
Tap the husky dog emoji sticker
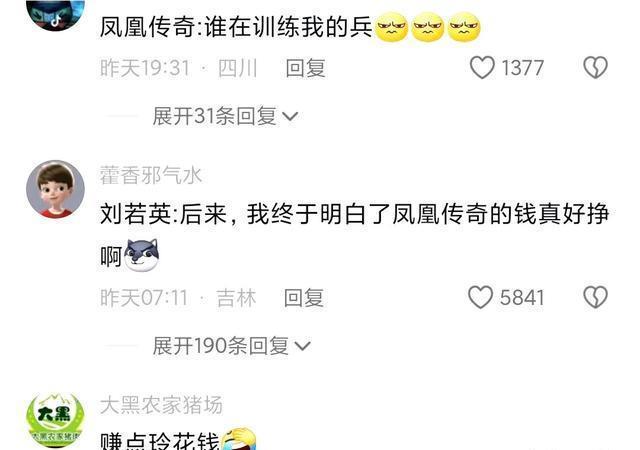(x=141, y=256)
